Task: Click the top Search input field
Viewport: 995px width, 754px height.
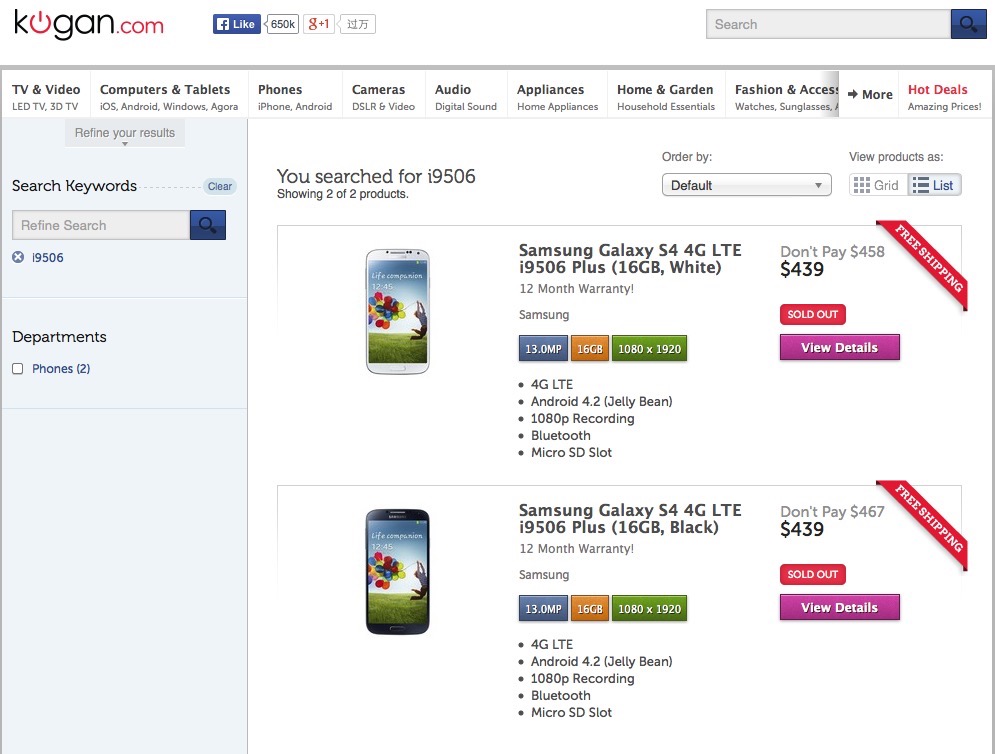Action: click(x=827, y=24)
